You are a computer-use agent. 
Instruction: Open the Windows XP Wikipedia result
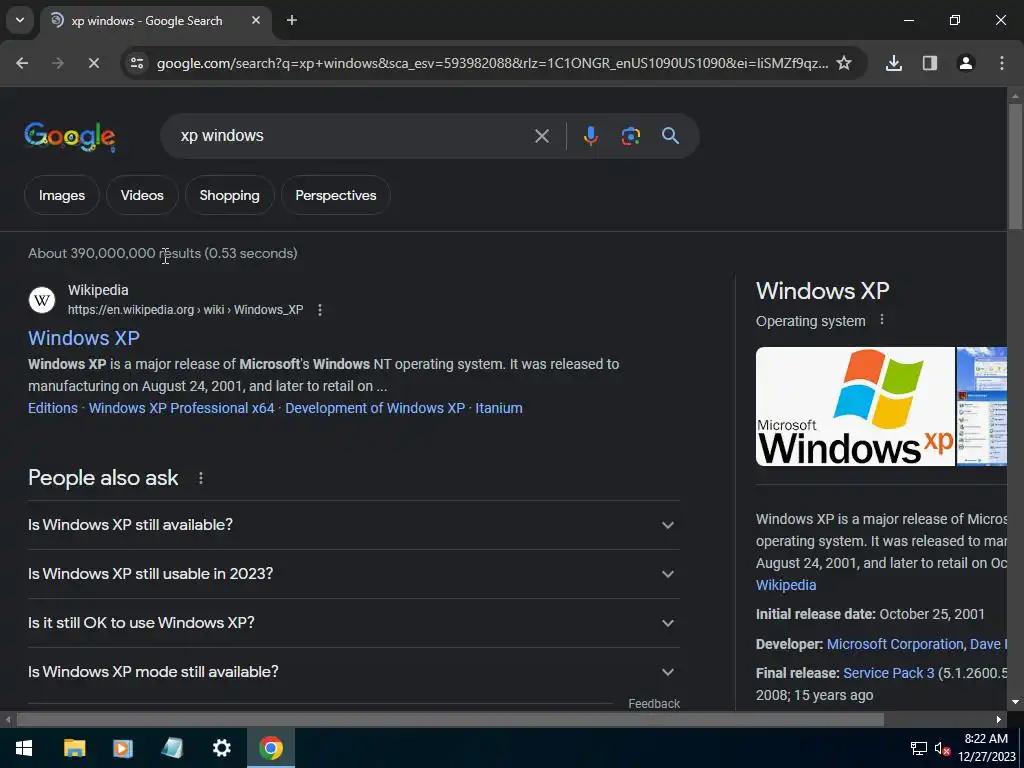pyautogui.click(x=84, y=338)
